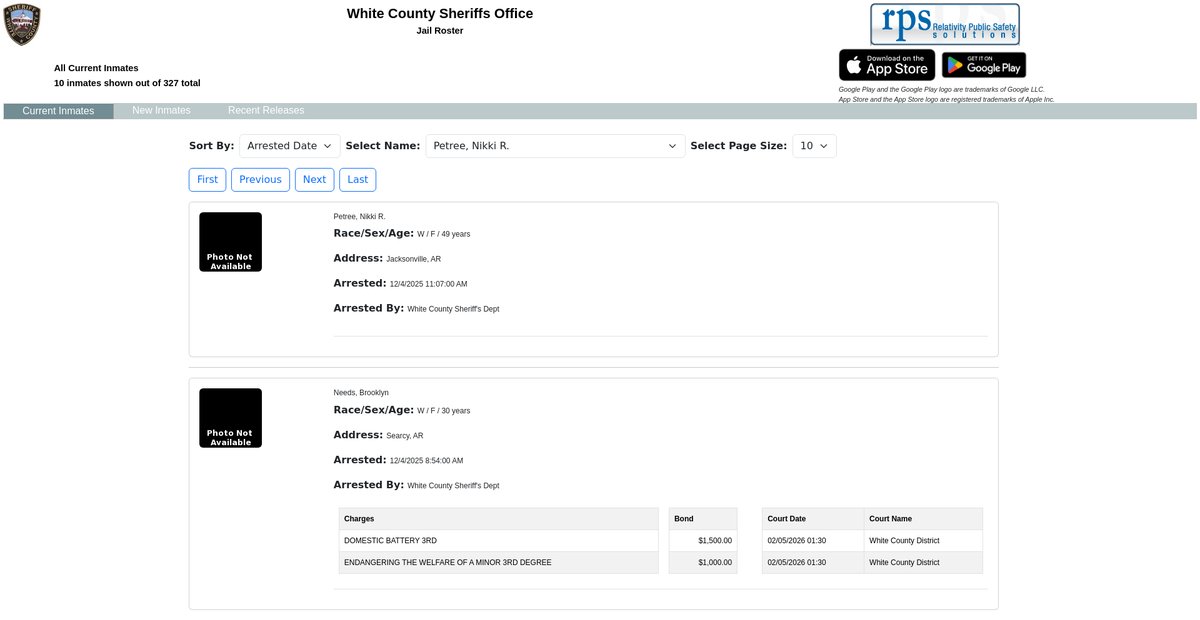Click the Charges column header
This screenshot has width=1200, height=620.
pyautogui.click(x=498, y=519)
